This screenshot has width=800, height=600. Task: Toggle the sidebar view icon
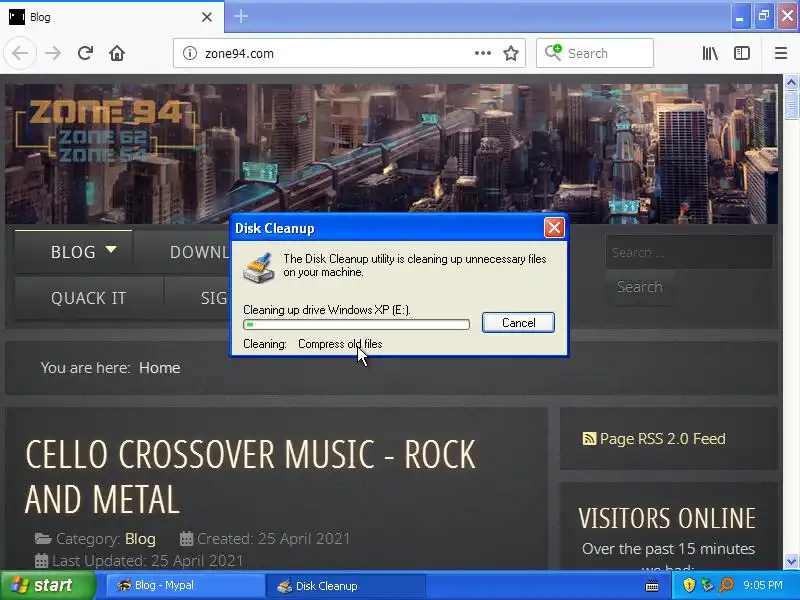point(741,53)
